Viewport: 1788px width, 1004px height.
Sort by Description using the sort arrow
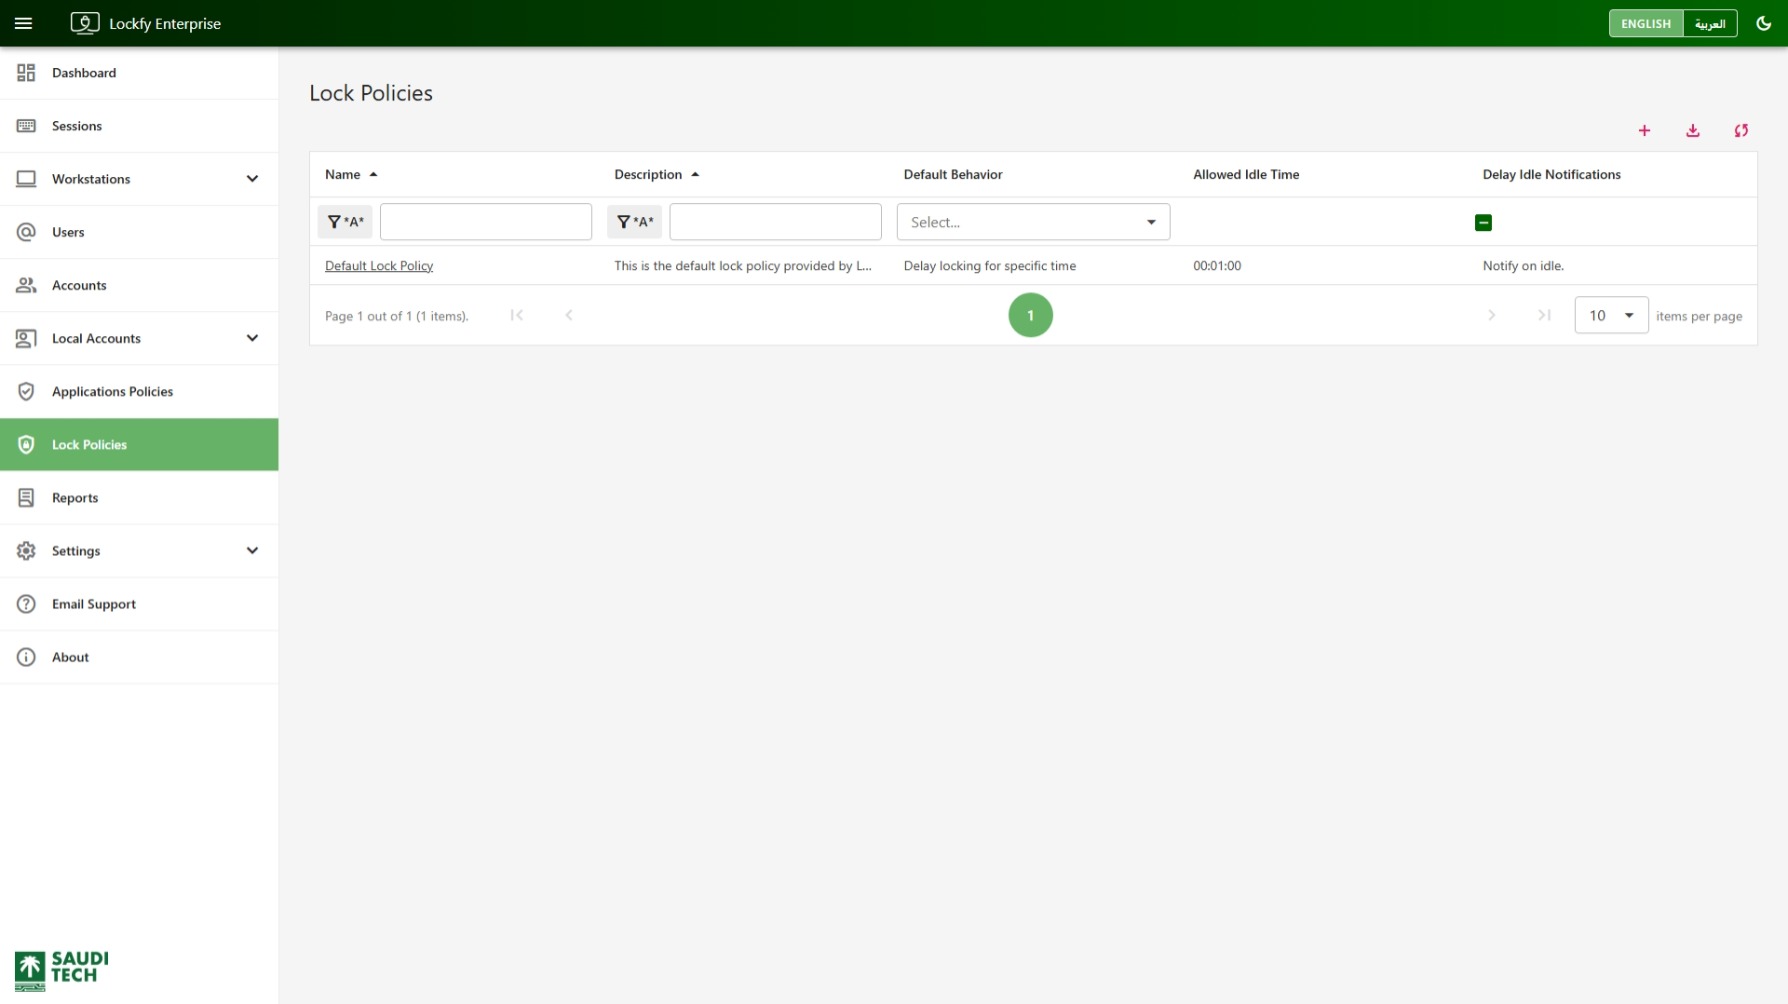tap(695, 174)
